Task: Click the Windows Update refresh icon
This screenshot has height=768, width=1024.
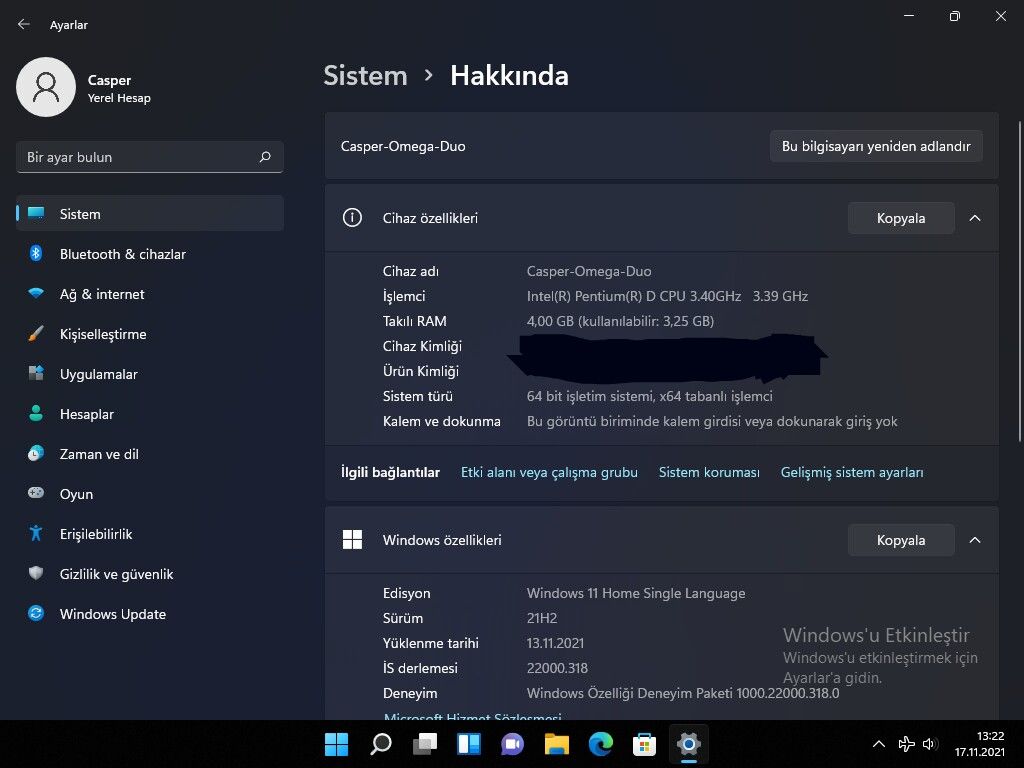Action: [36, 613]
